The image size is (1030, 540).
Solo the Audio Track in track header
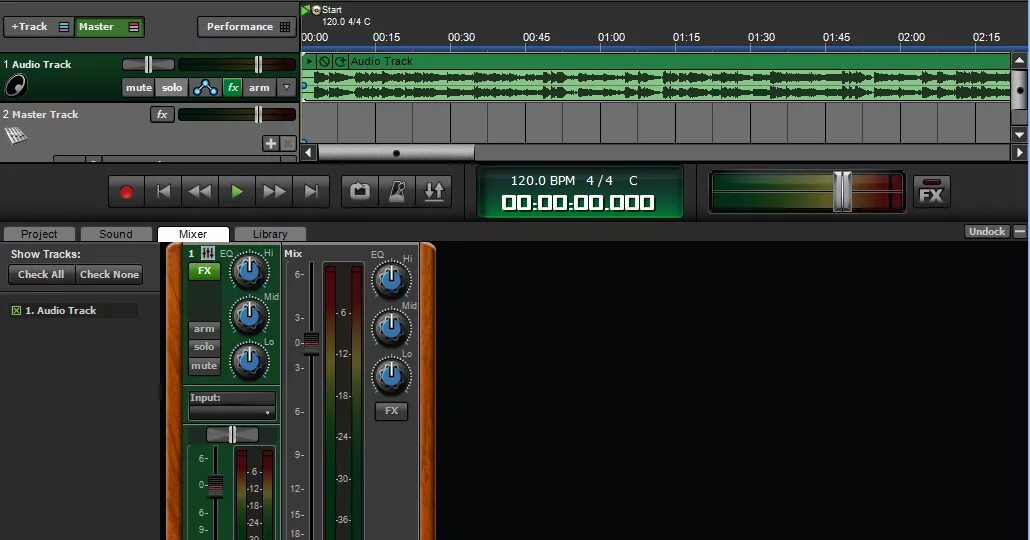point(172,87)
